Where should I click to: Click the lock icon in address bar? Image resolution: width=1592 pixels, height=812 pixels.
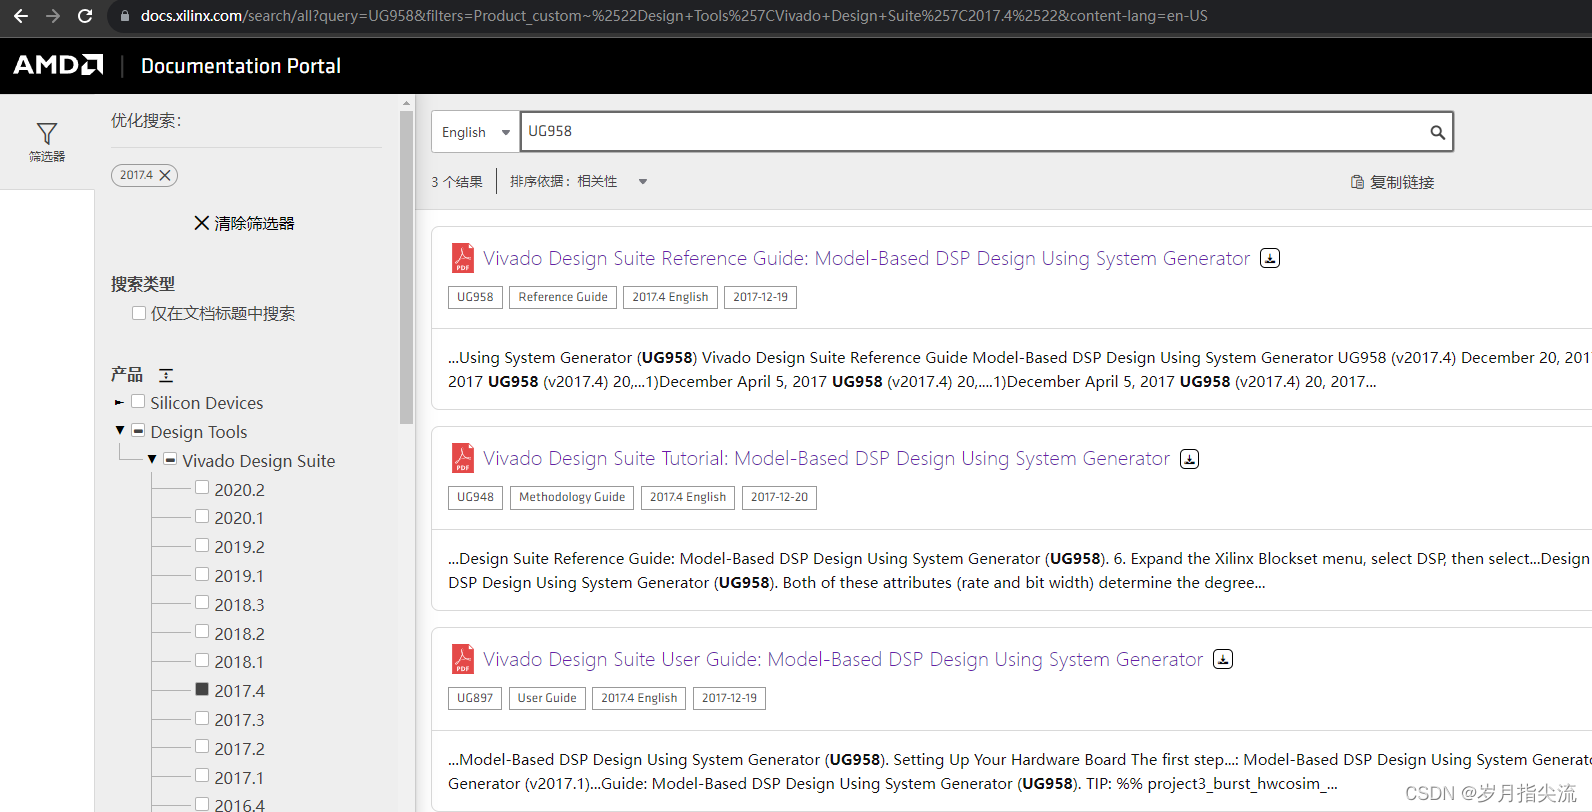pyautogui.click(x=125, y=16)
